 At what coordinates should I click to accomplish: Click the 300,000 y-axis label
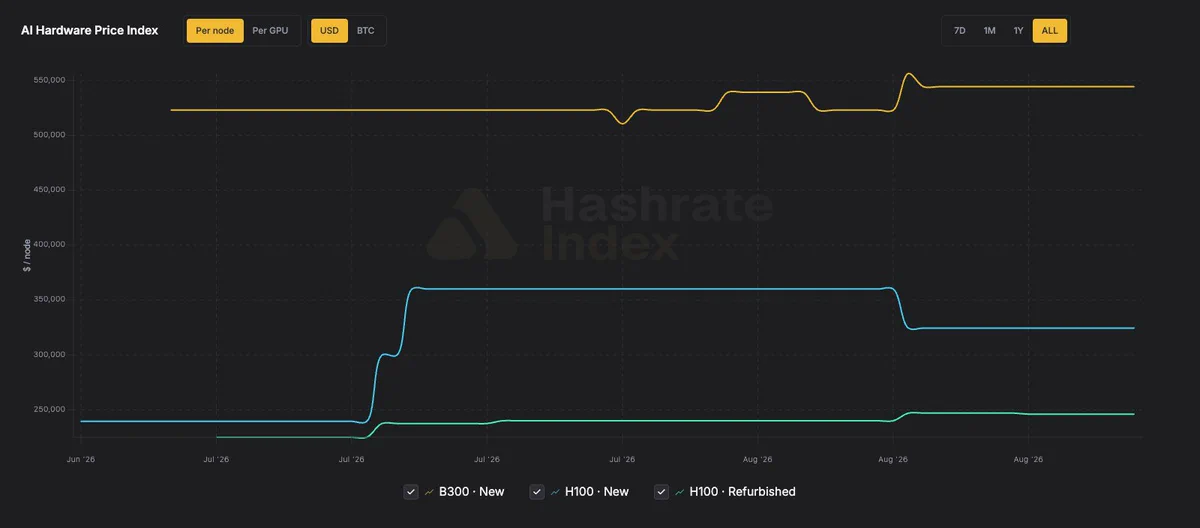51,355
